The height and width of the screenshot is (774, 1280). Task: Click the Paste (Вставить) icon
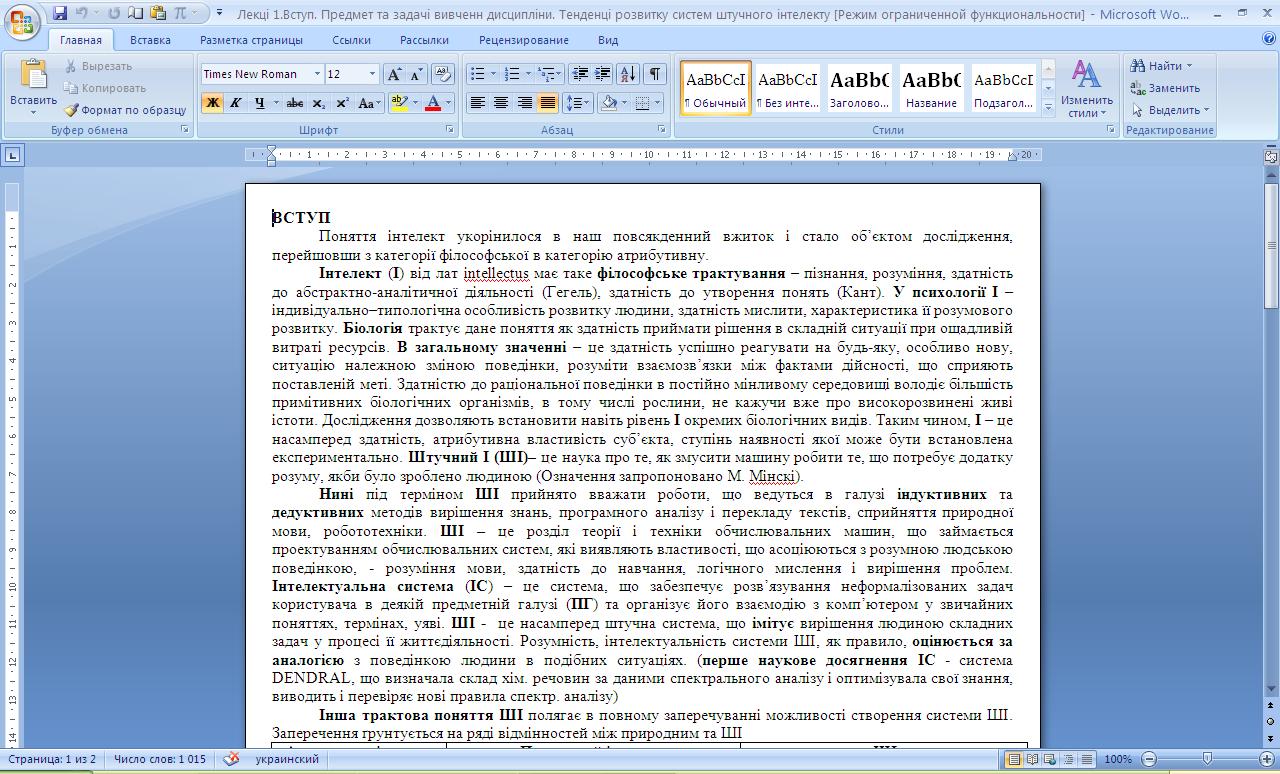(33, 75)
